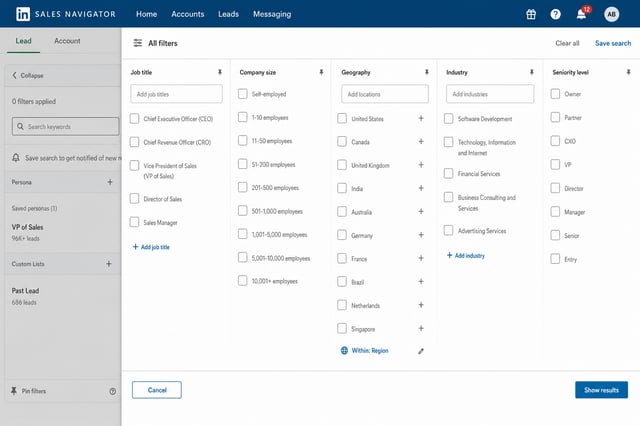The width and height of the screenshot is (640, 426).
Task: Expand Persona with its plus button
Action: [x=110, y=182]
